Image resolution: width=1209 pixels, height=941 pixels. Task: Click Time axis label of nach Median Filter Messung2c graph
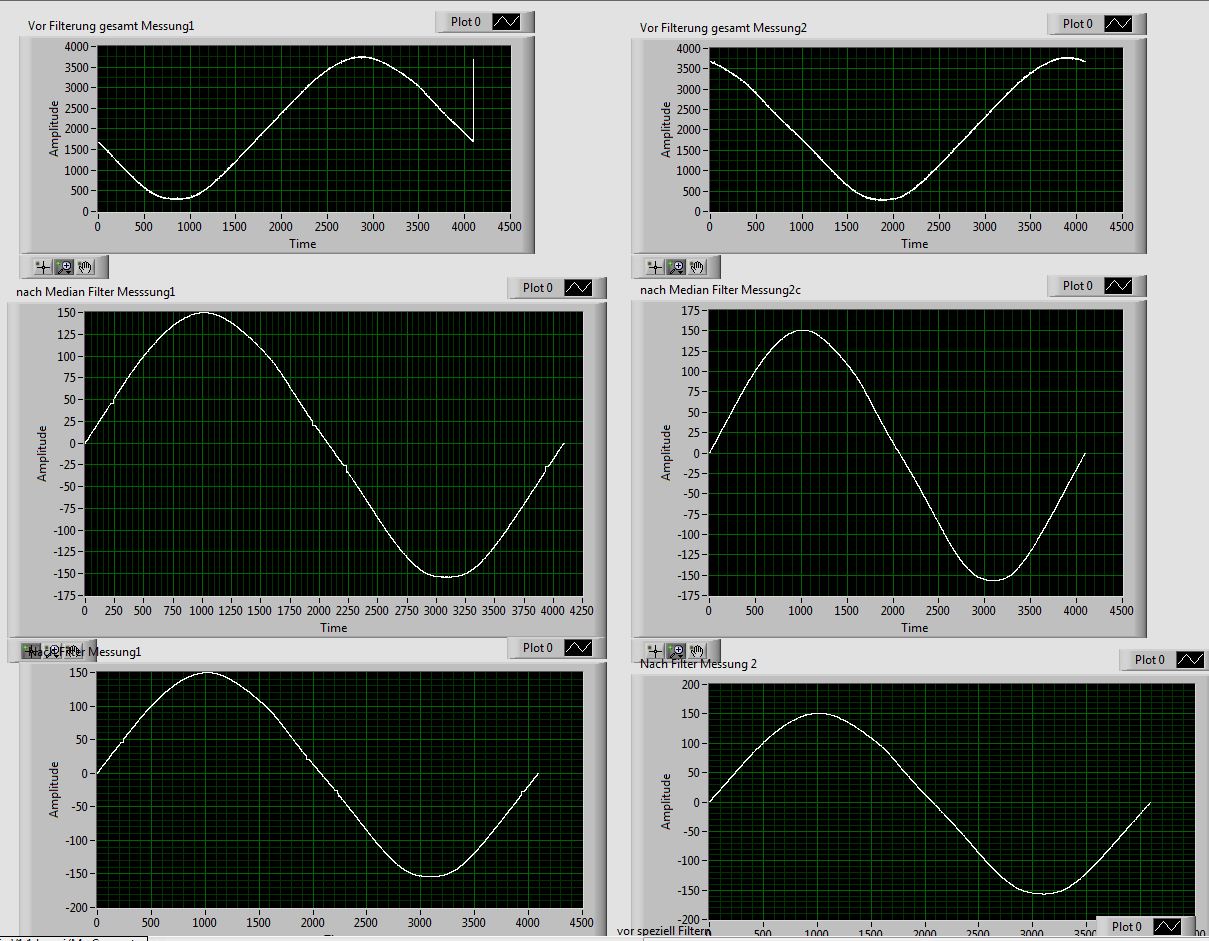coord(914,628)
